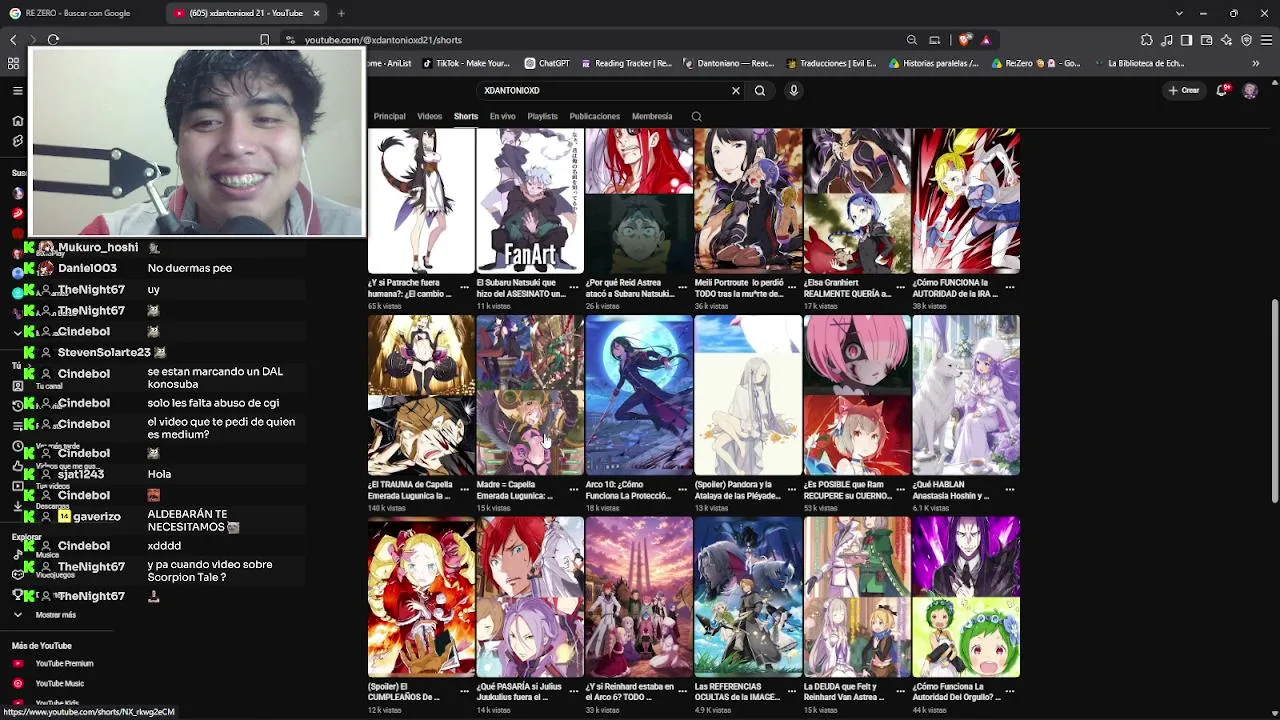Switch to the RE ZERO Google search tab
The height and width of the screenshot is (720, 1280).
click(x=78, y=13)
